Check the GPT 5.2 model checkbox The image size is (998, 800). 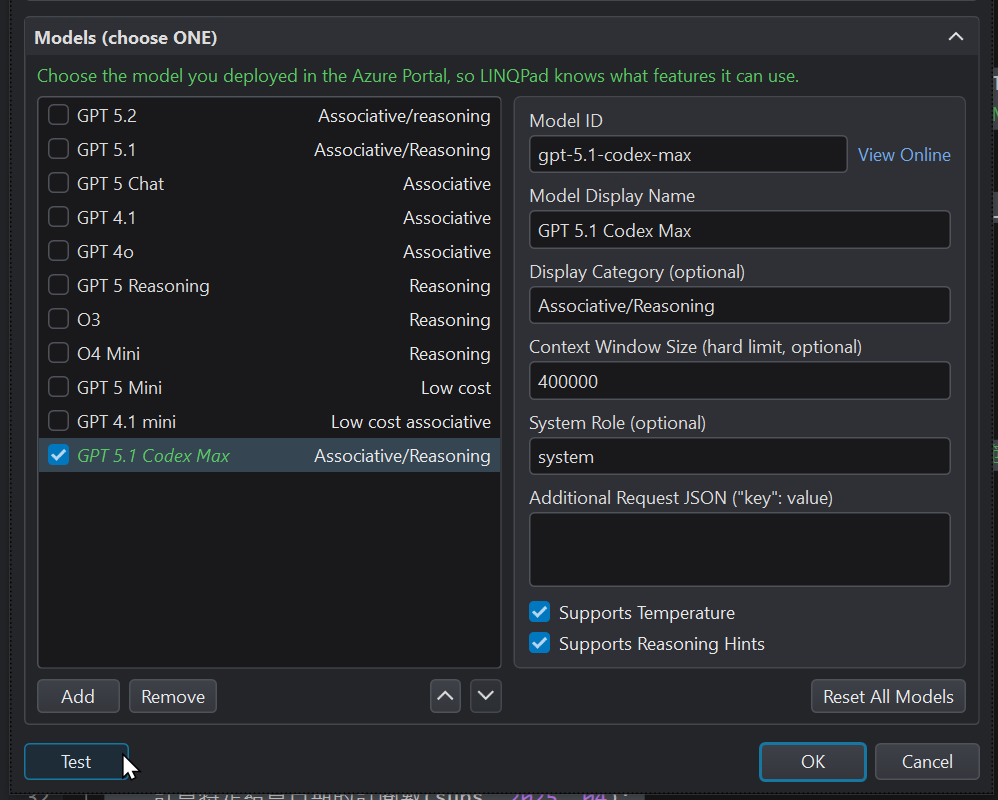[59, 115]
